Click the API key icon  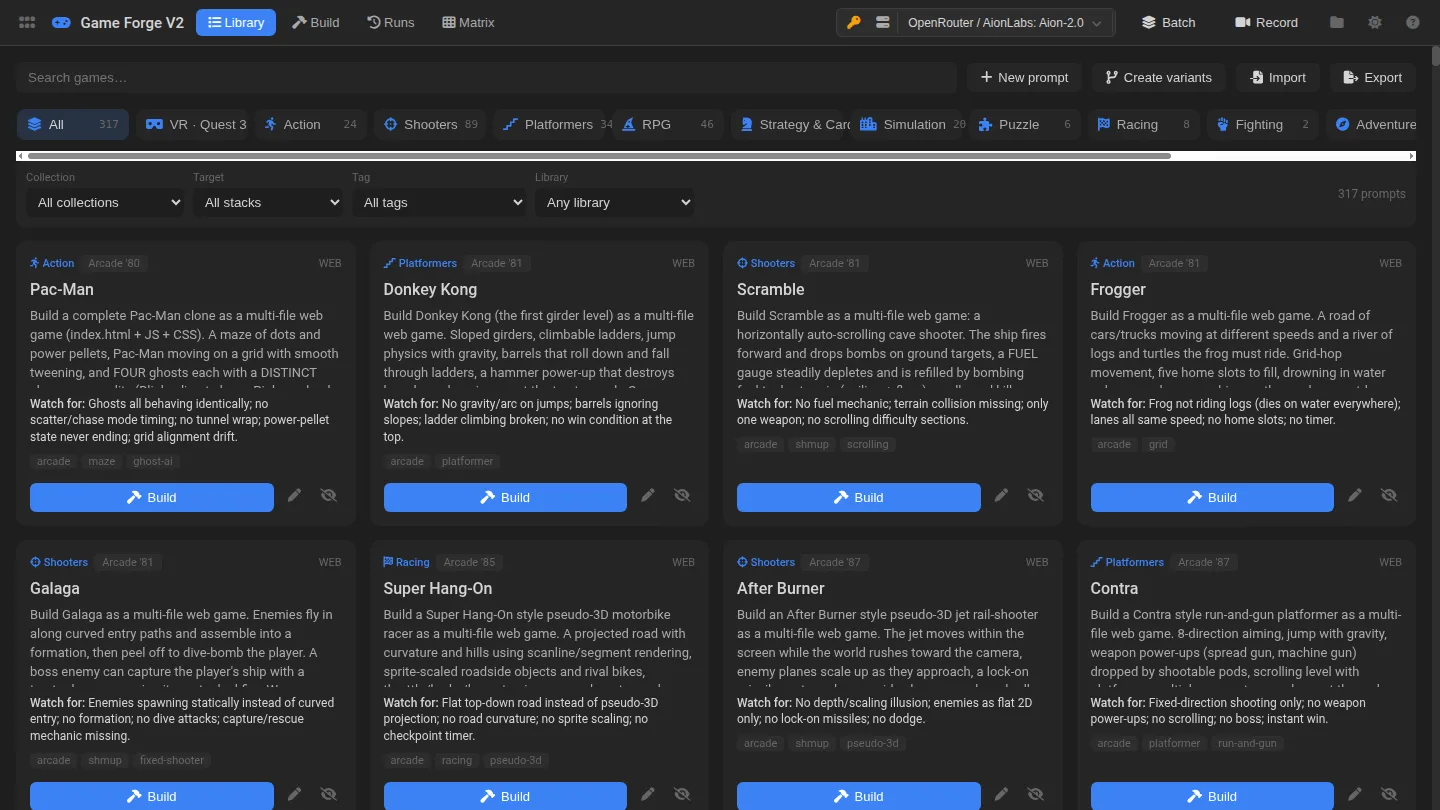[854, 22]
